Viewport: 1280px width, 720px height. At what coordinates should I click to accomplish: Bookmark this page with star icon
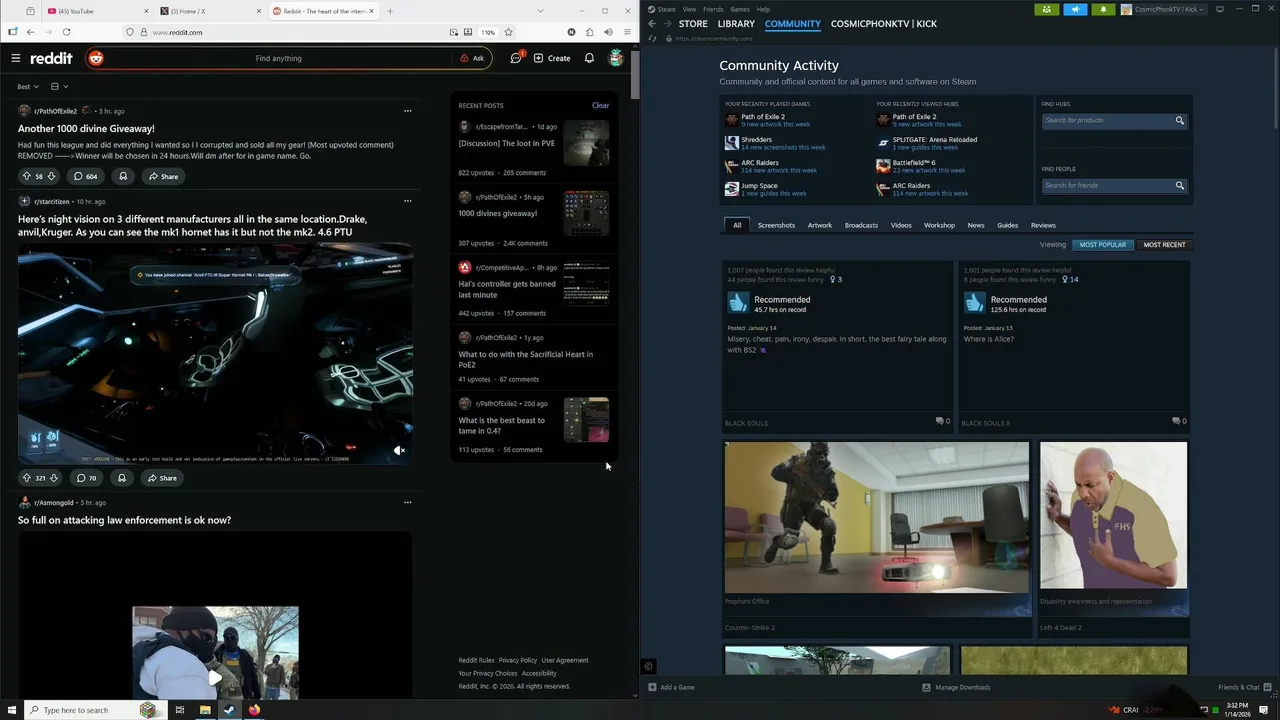tap(508, 32)
